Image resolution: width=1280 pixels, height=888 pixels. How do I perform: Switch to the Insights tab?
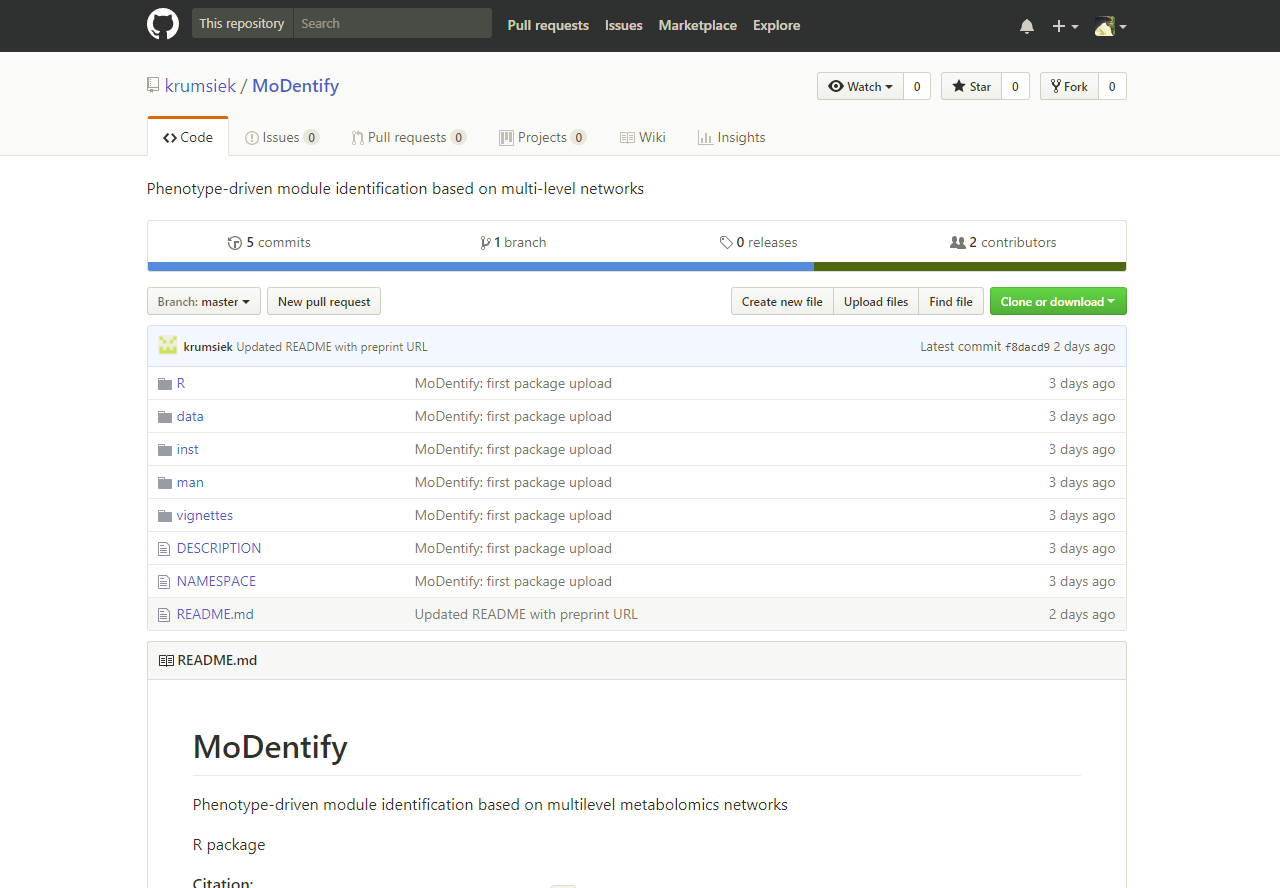point(731,137)
